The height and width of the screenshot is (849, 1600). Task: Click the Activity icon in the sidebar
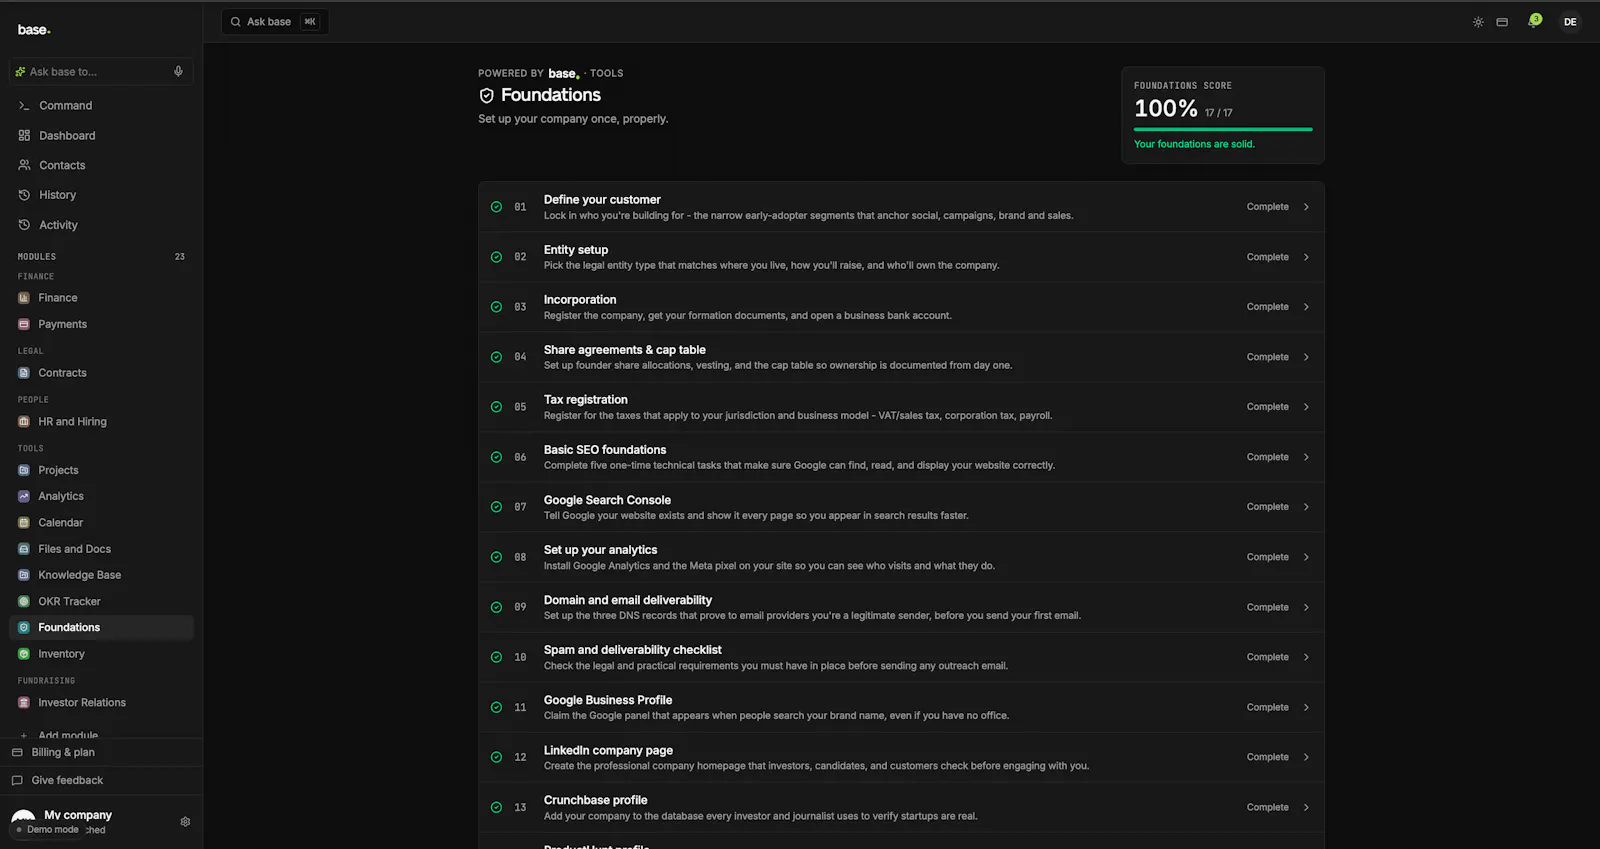24,226
